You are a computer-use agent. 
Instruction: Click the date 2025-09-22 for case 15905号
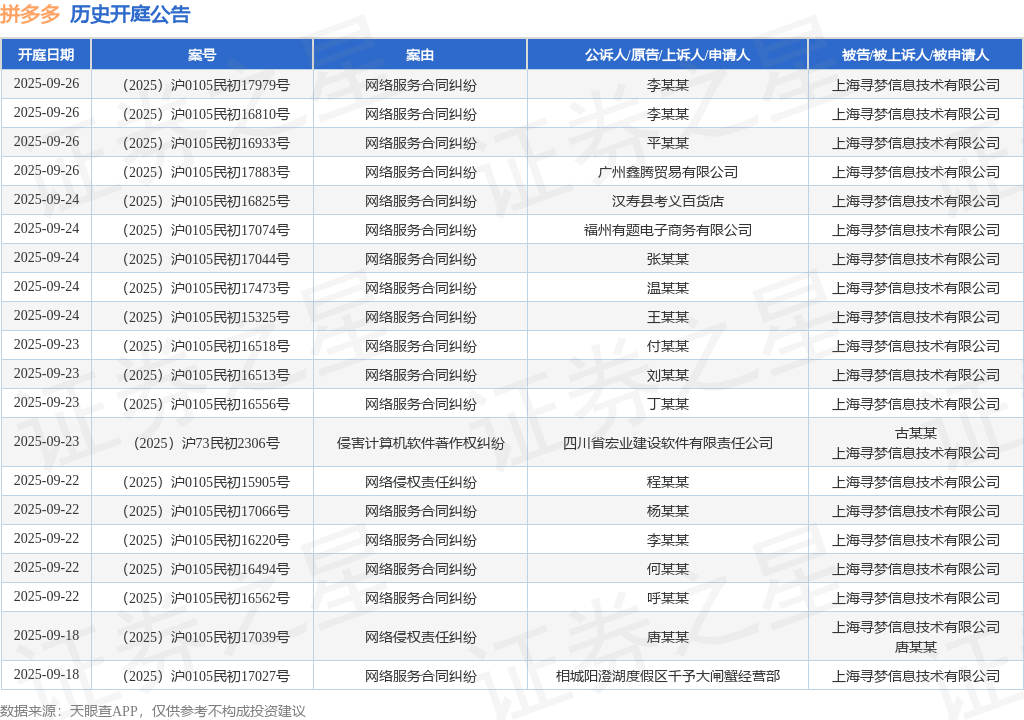tap(46, 480)
